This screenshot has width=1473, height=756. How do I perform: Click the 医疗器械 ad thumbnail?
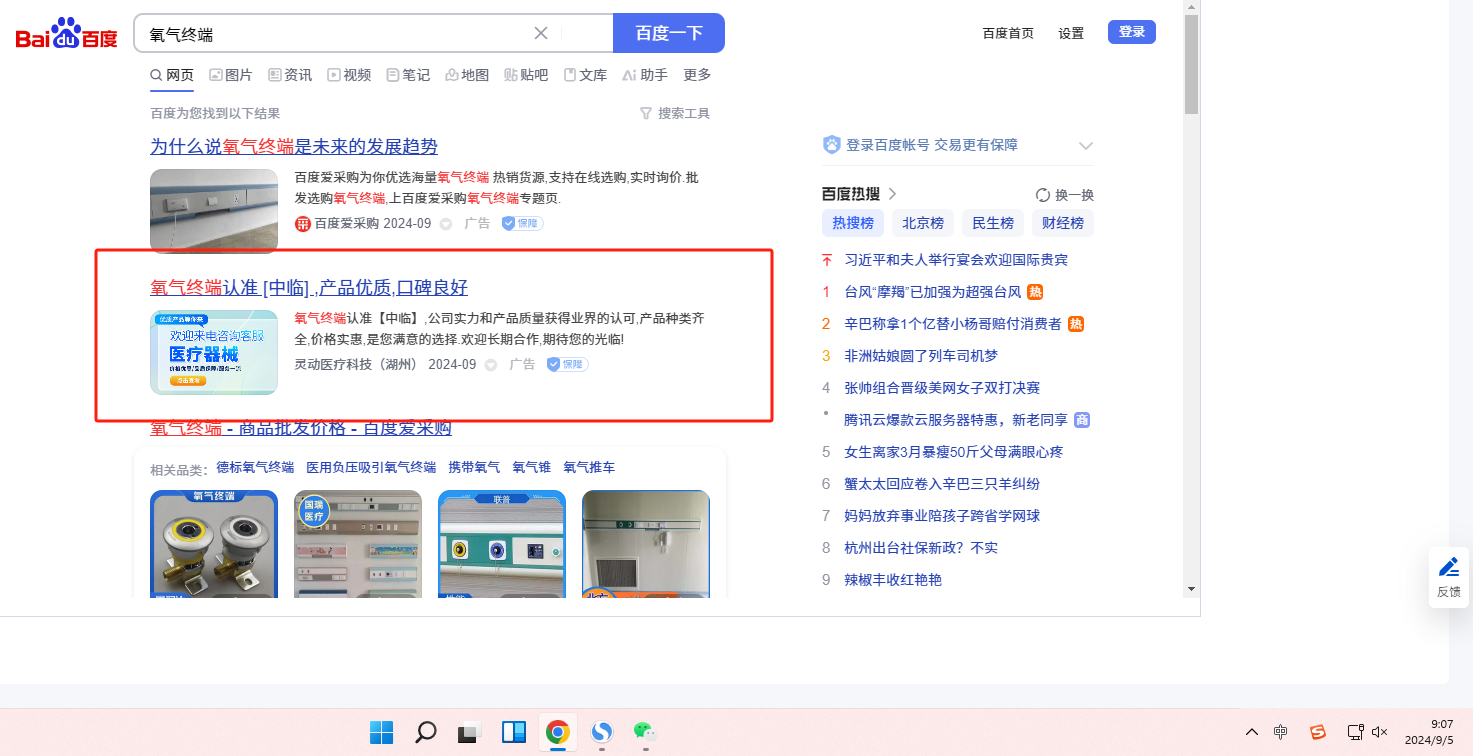click(214, 353)
